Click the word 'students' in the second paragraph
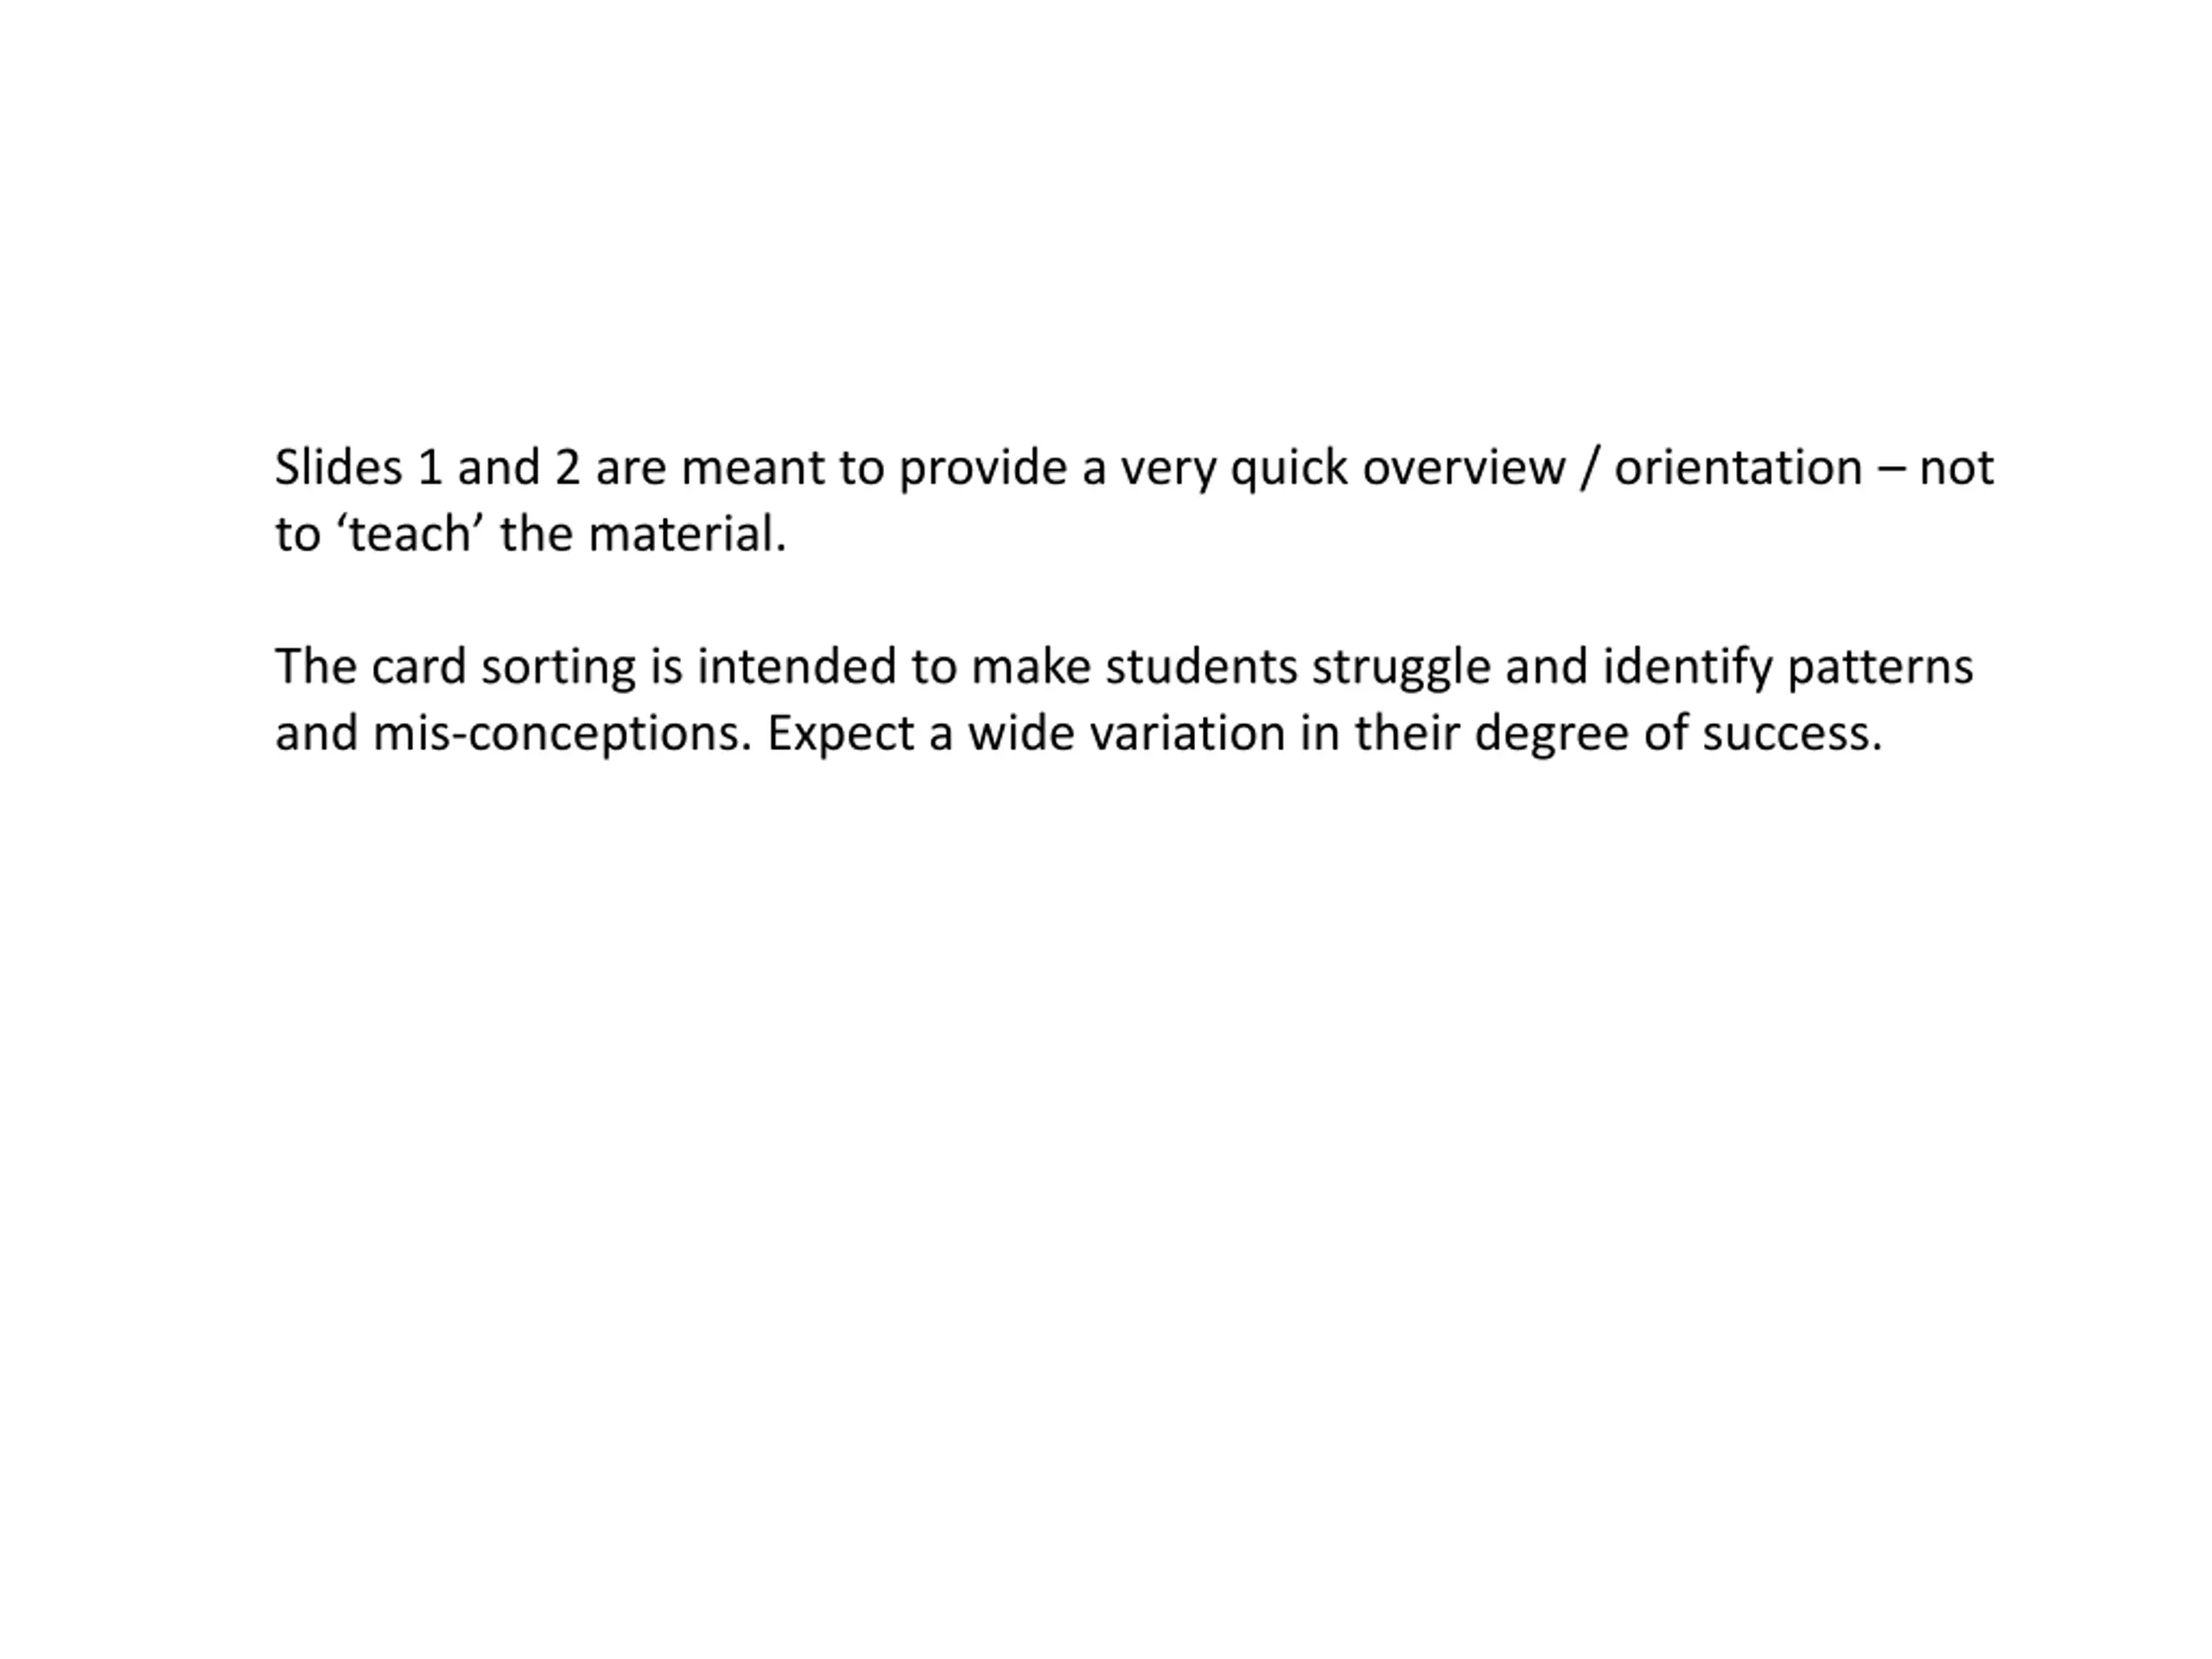The height and width of the screenshot is (1659, 2212). (x=1202, y=667)
